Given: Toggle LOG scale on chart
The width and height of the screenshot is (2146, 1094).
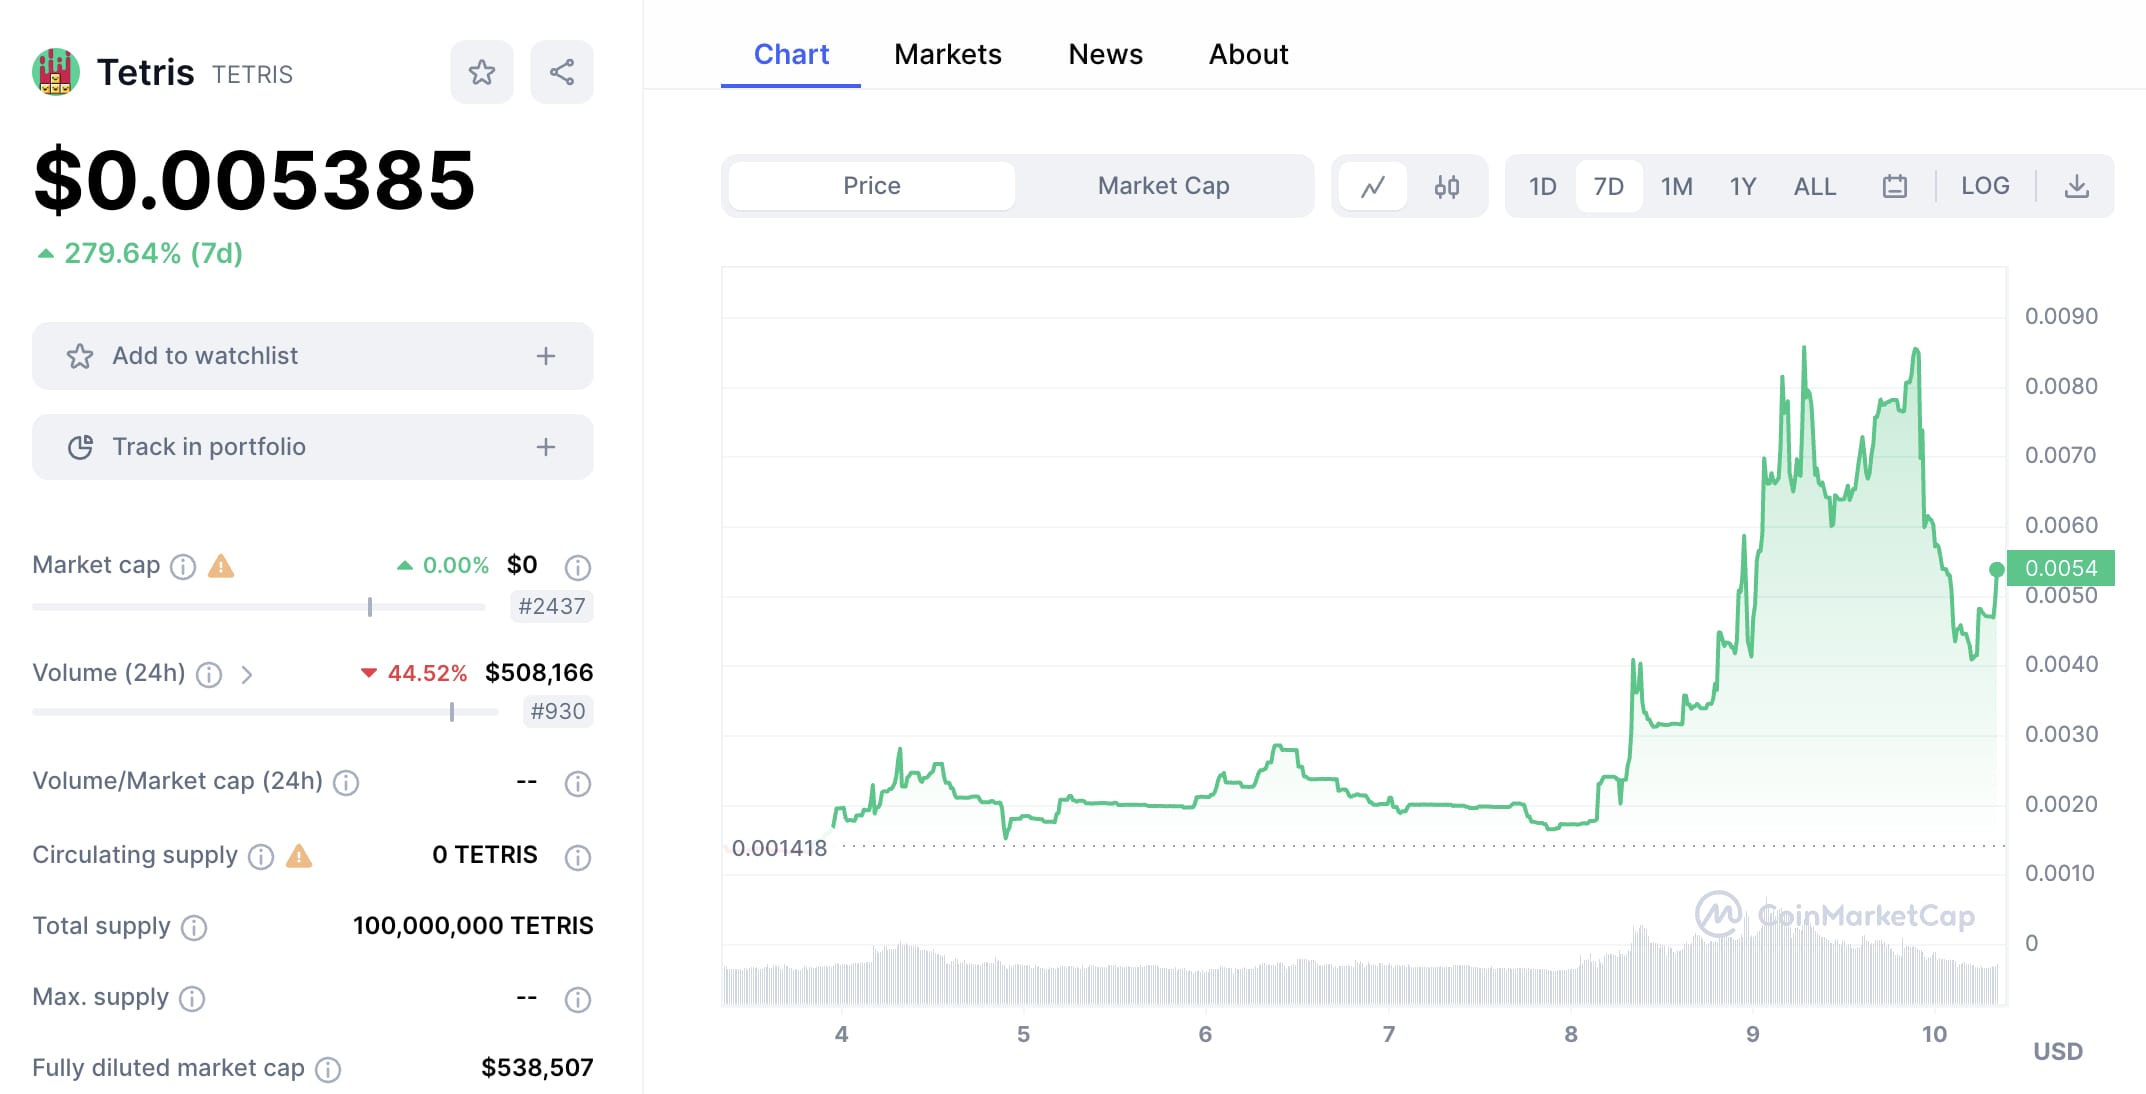Looking at the screenshot, I should tap(1984, 186).
